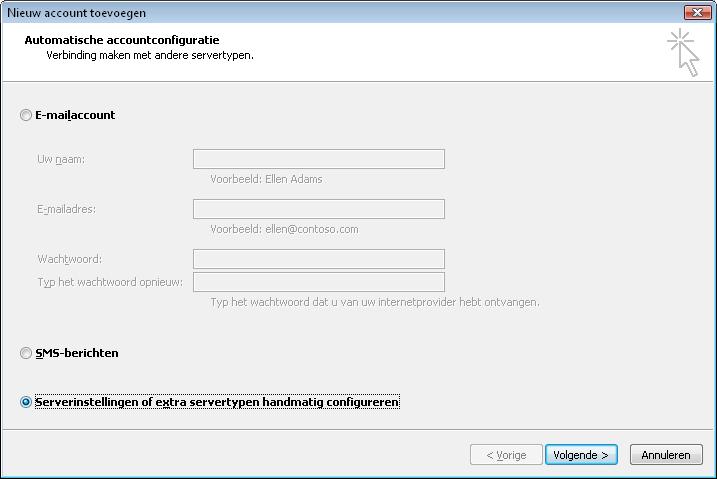Click the internetprovider password hint text
Screen dimensions: 717x479
coord(375,302)
